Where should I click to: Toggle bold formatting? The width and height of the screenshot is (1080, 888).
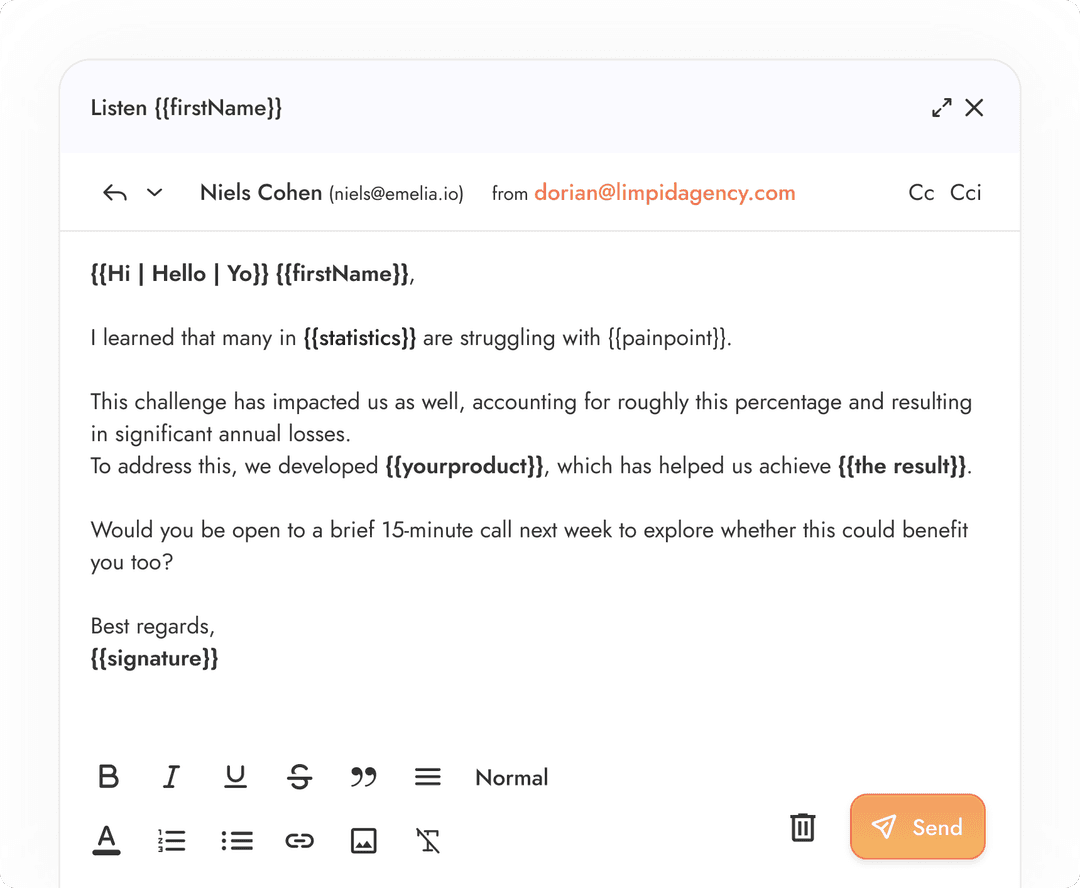[108, 777]
